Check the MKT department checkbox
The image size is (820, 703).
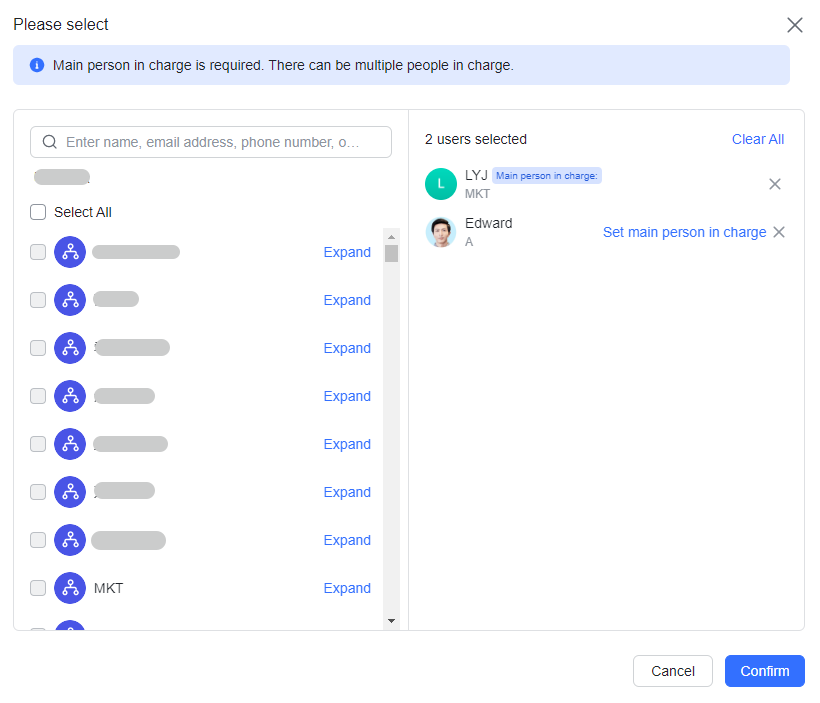tap(38, 588)
